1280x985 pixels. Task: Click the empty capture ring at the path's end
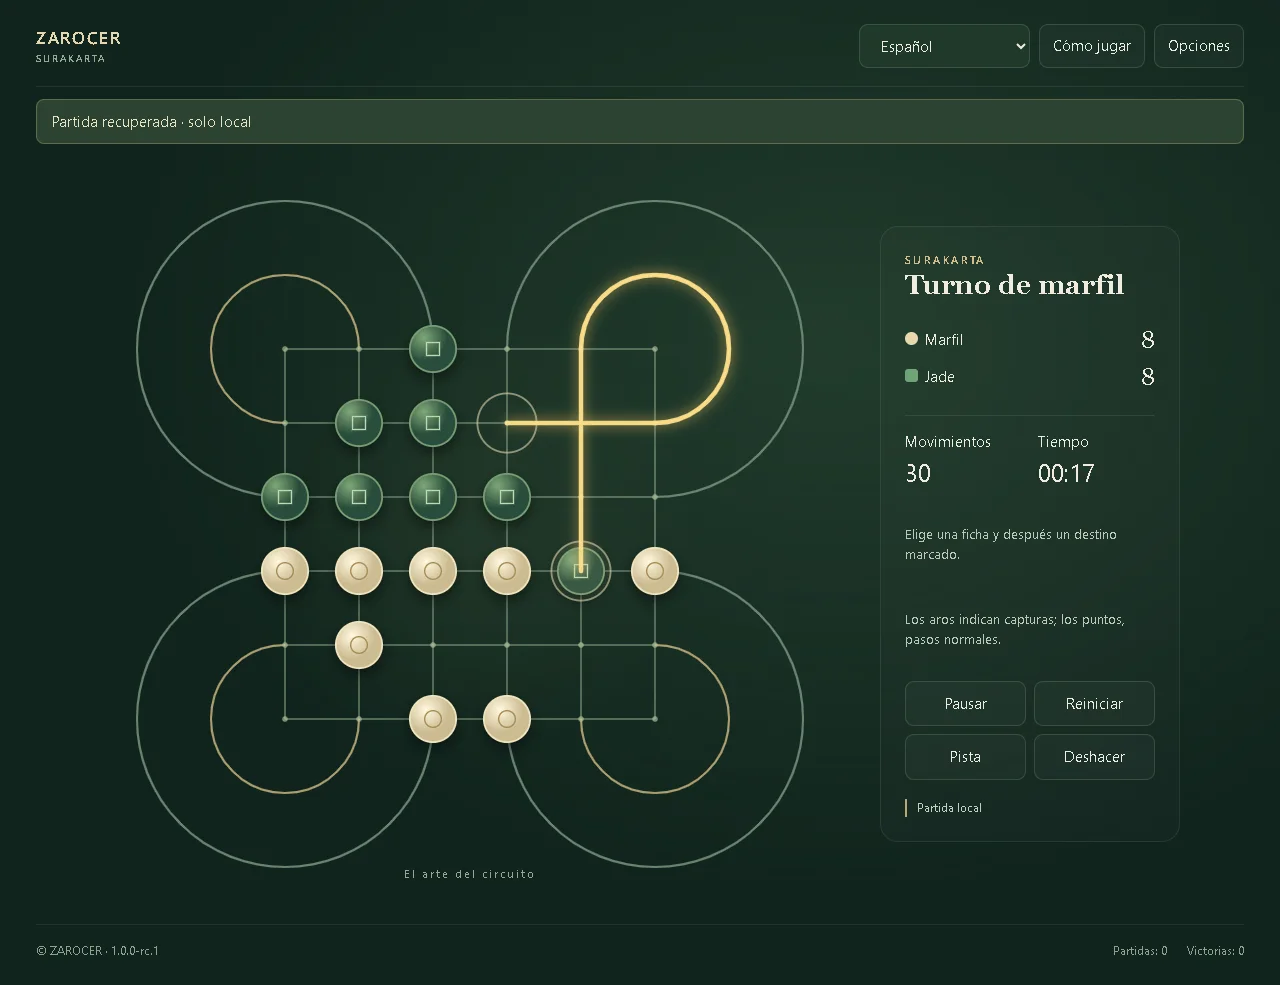tap(507, 423)
